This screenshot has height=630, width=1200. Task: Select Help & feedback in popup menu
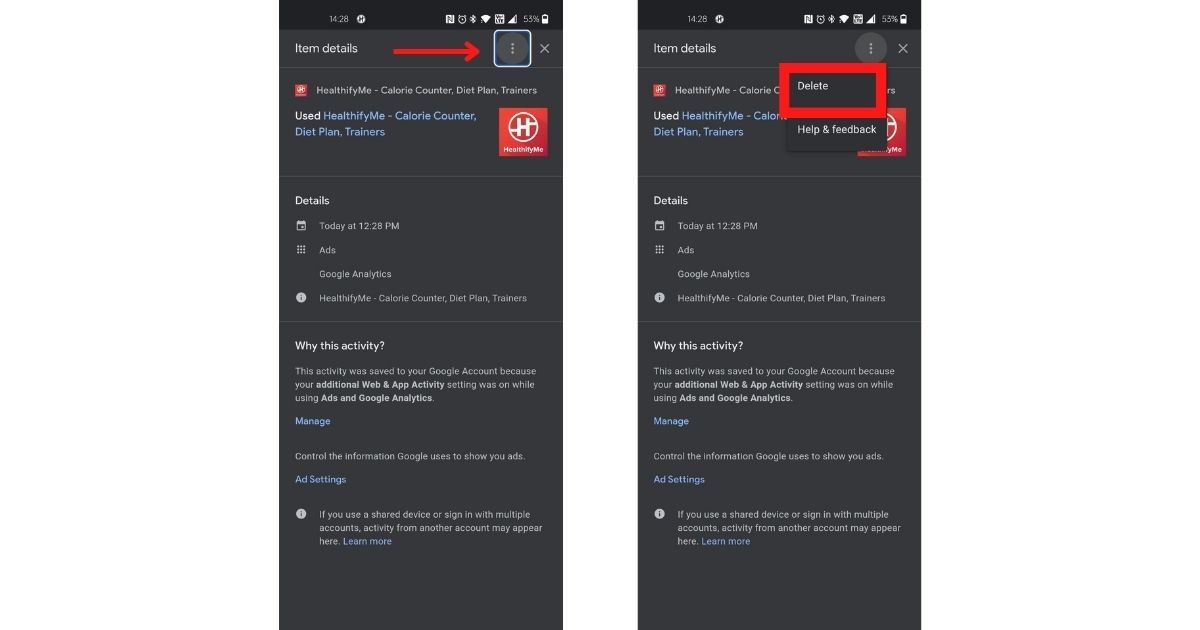tap(837, 129)
